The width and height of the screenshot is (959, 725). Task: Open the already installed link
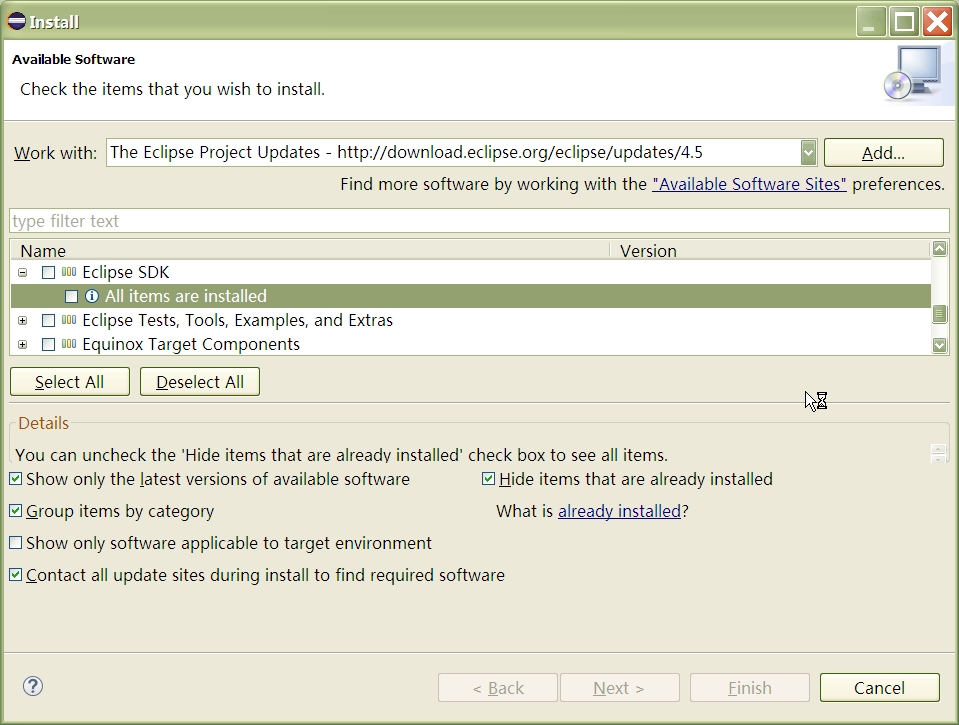[x=619, y=511]
